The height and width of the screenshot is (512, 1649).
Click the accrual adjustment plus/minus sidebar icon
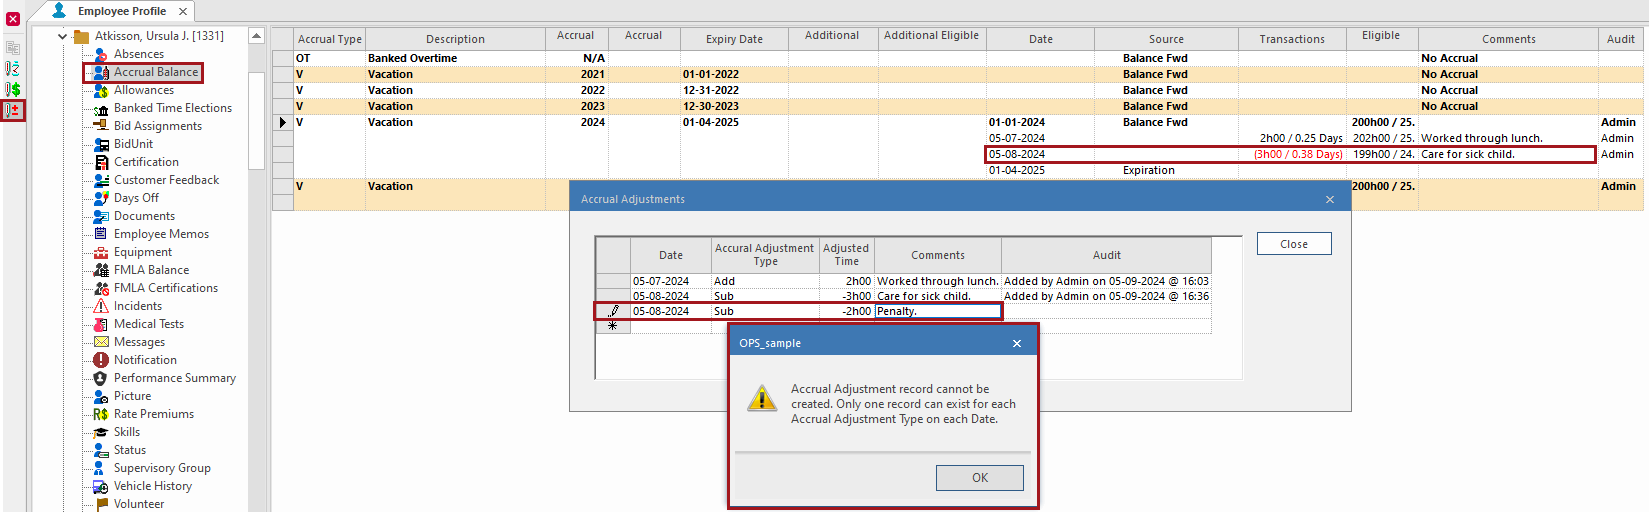tap(13, 110)
